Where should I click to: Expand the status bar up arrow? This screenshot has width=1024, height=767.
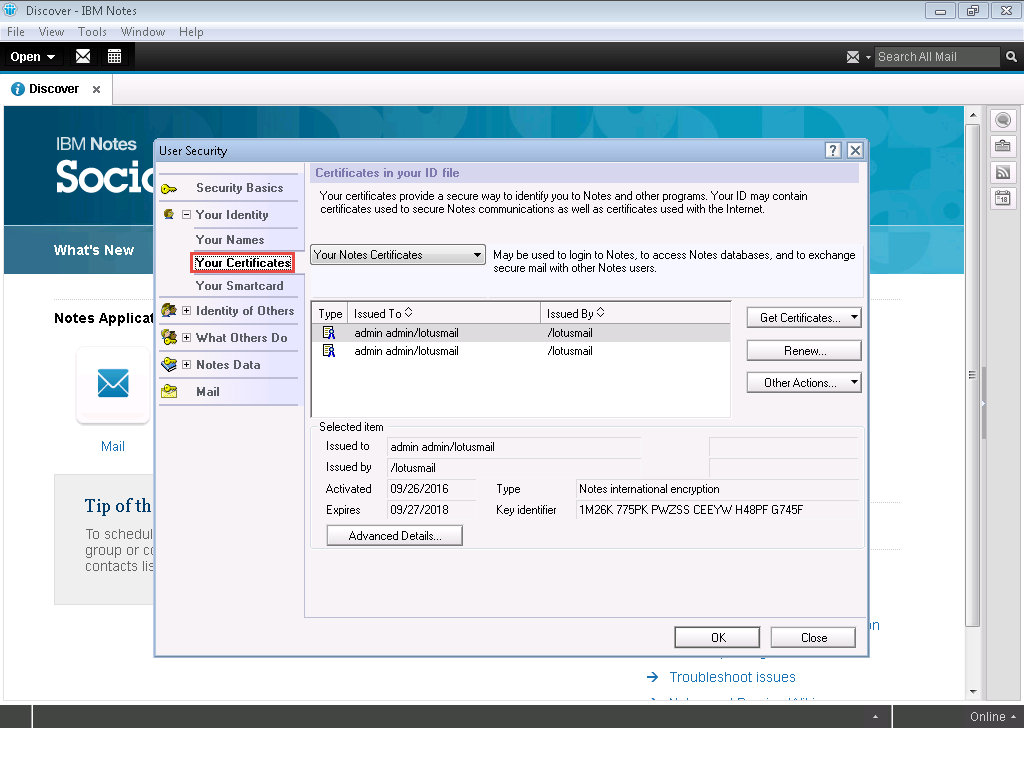(875, 717)
